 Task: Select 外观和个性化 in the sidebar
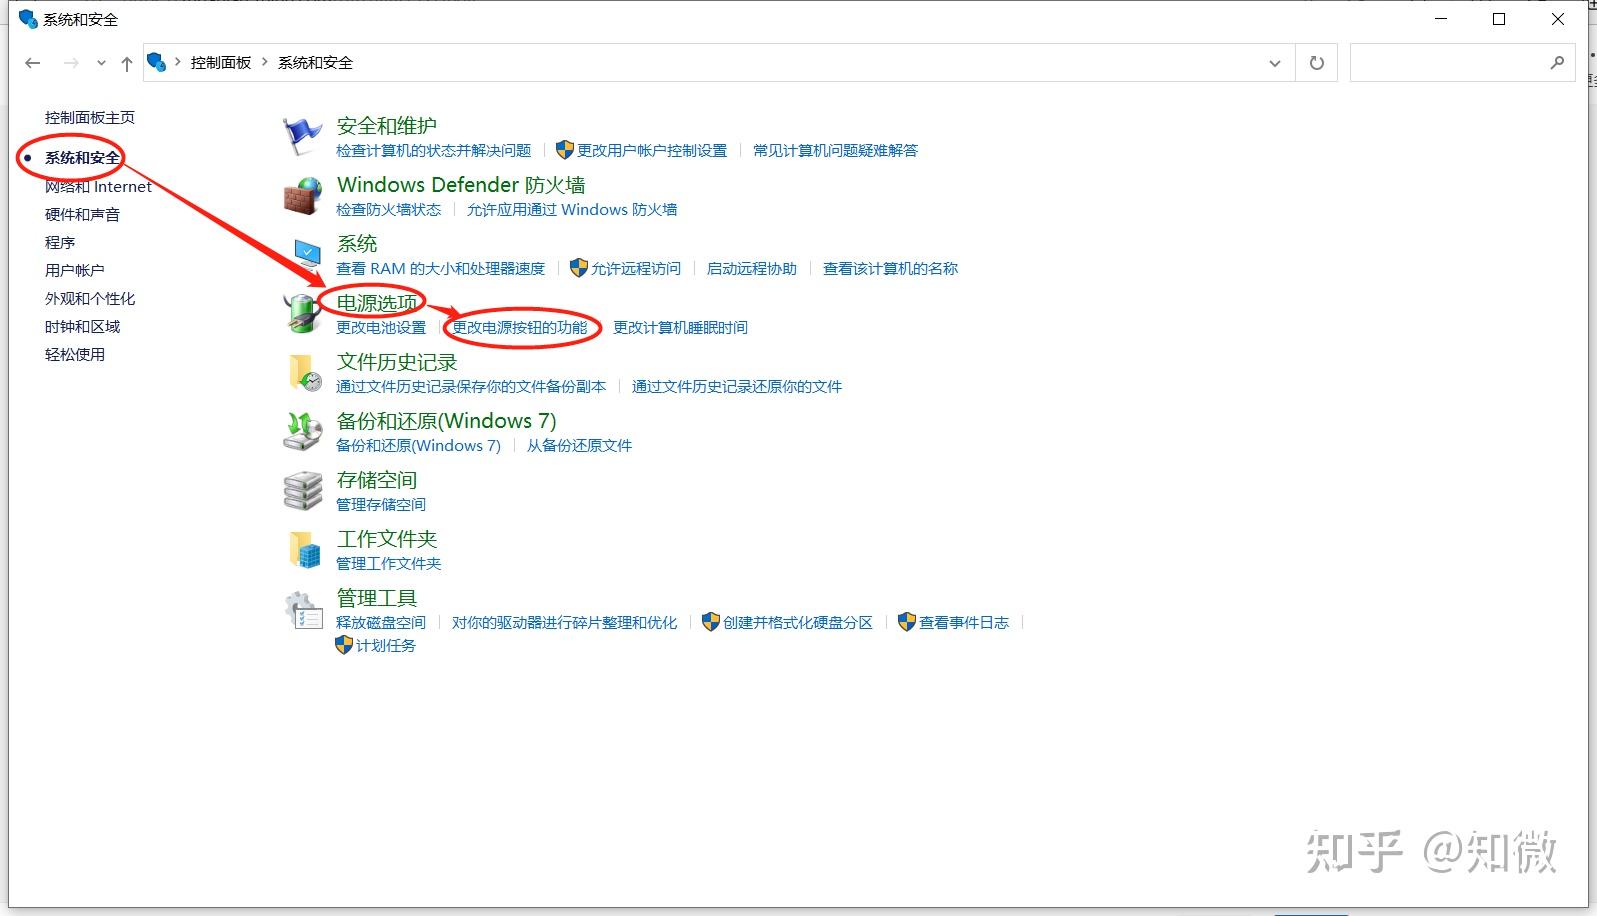pos(90,298)
